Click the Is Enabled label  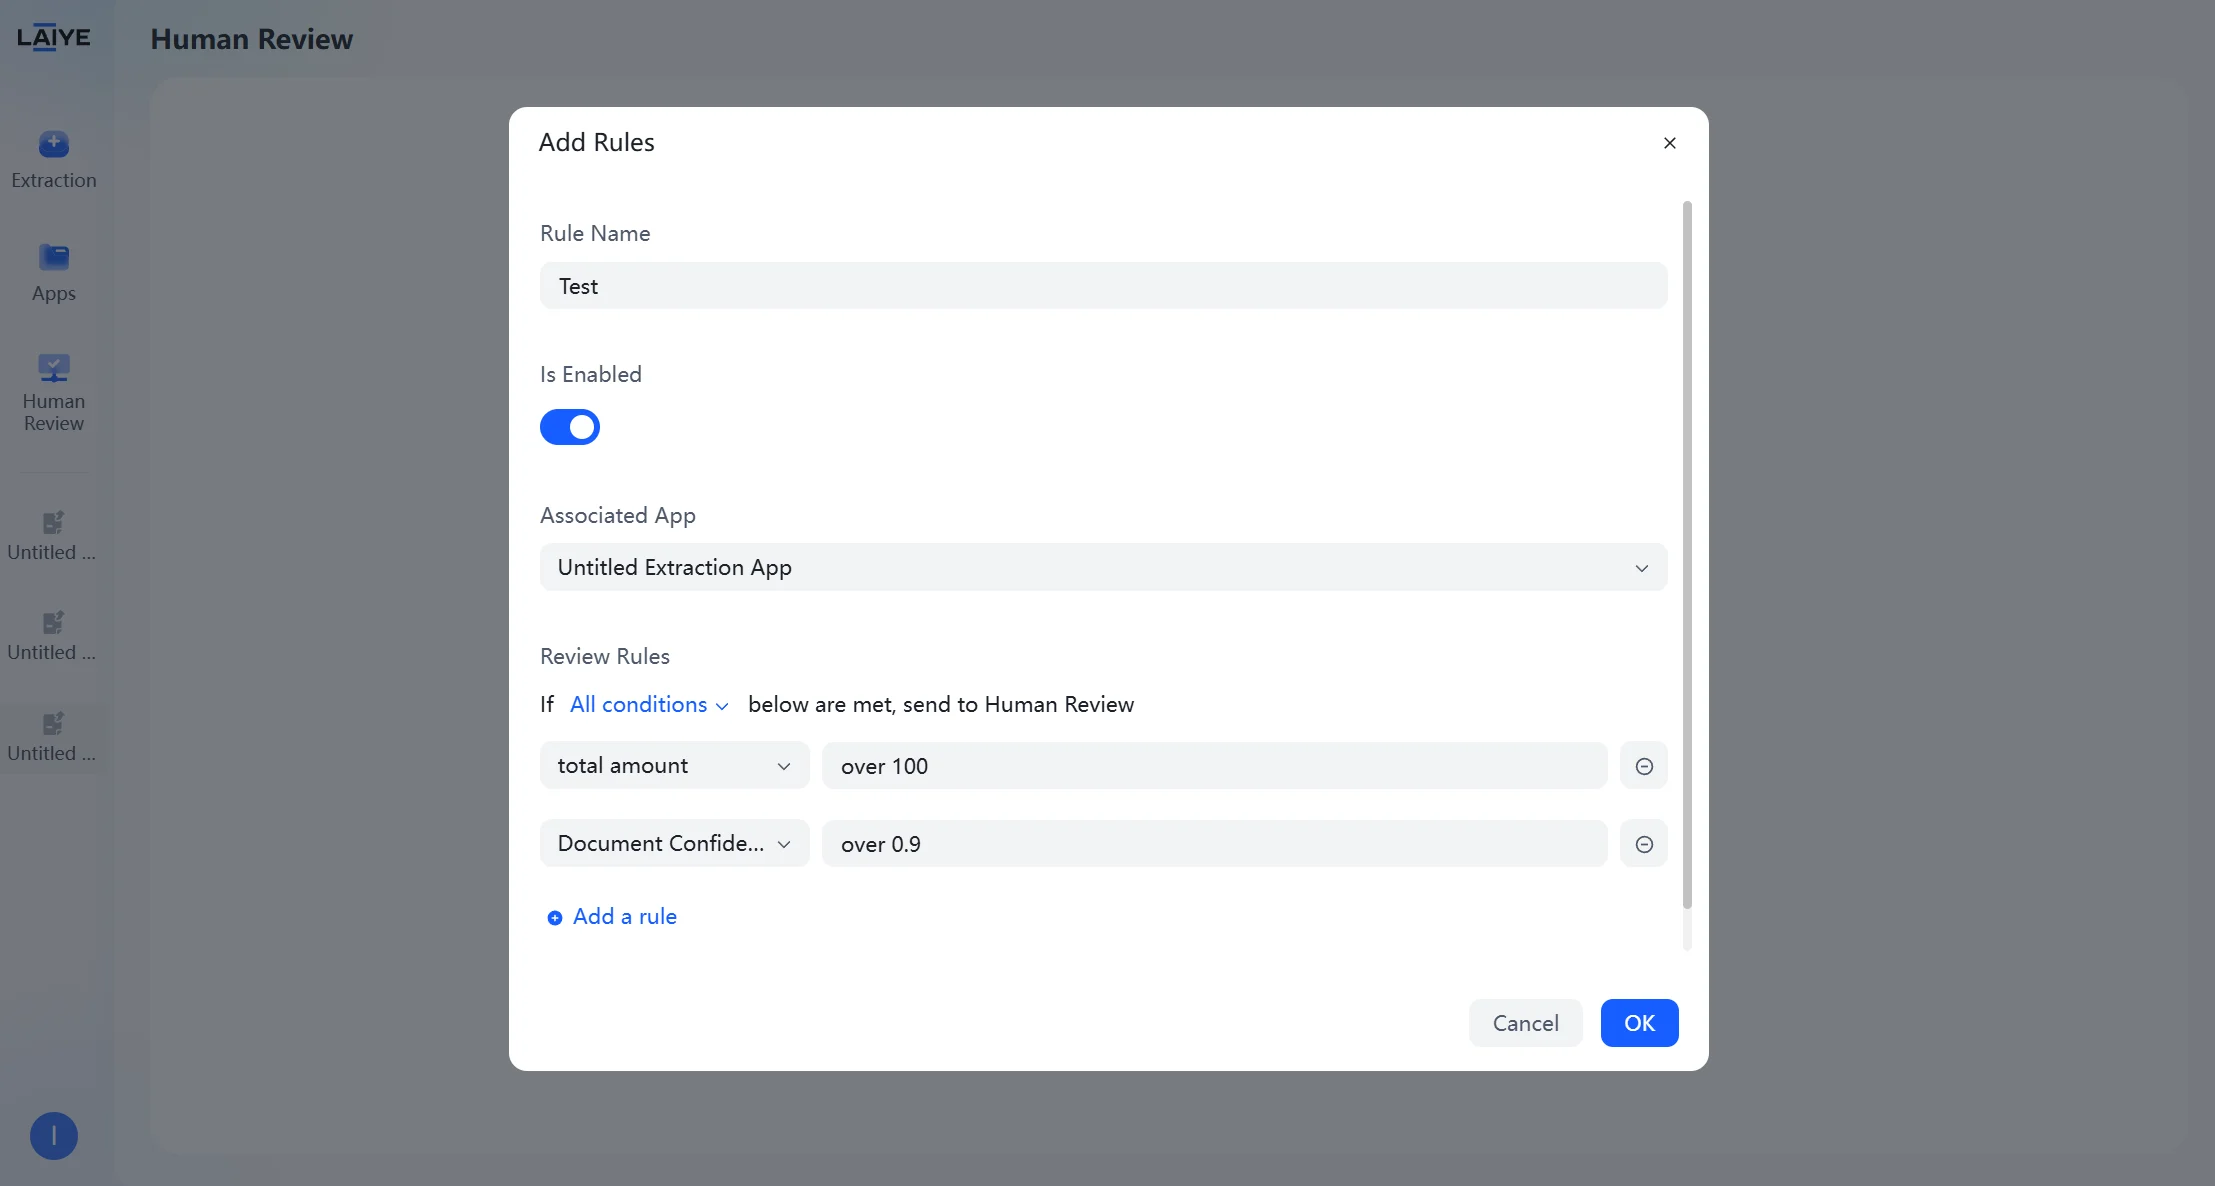[x=591, y=374]
